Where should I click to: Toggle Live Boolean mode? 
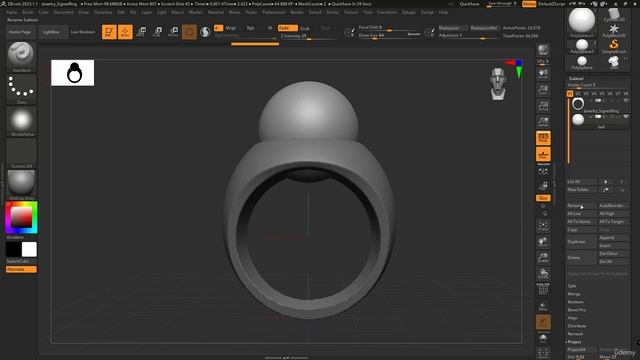(x=83, y=32)
